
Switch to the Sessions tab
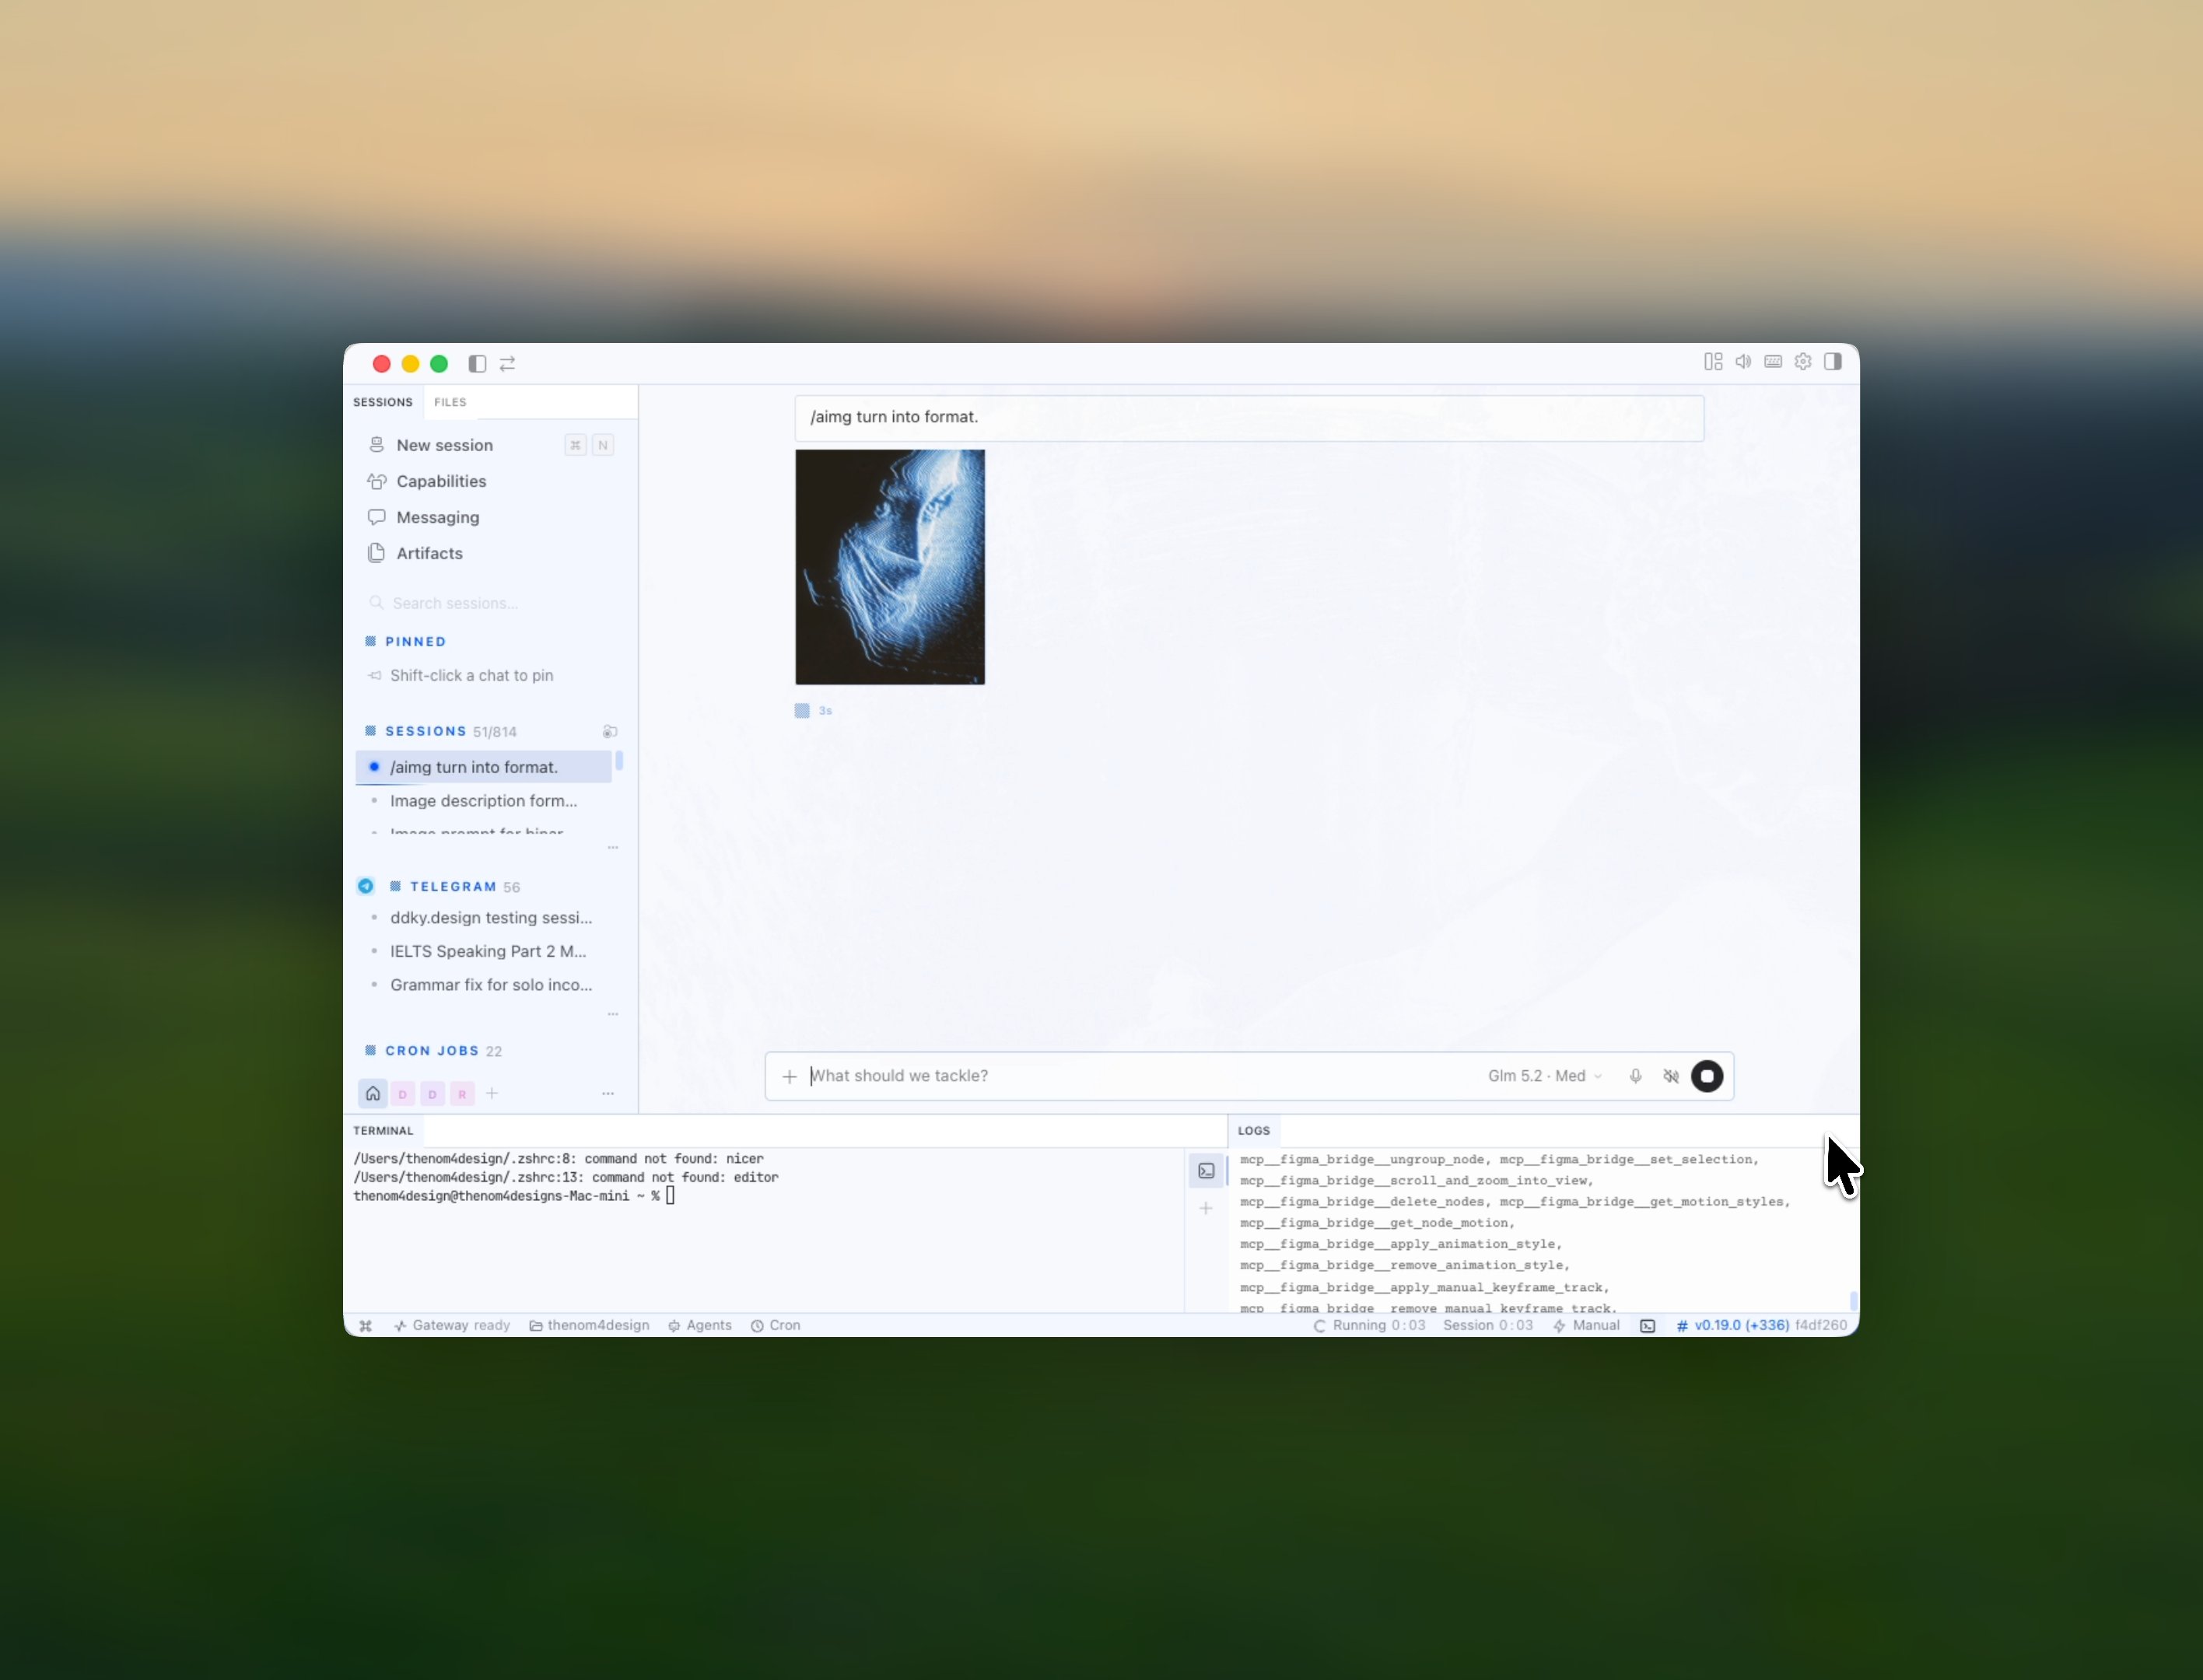[383, 402]
